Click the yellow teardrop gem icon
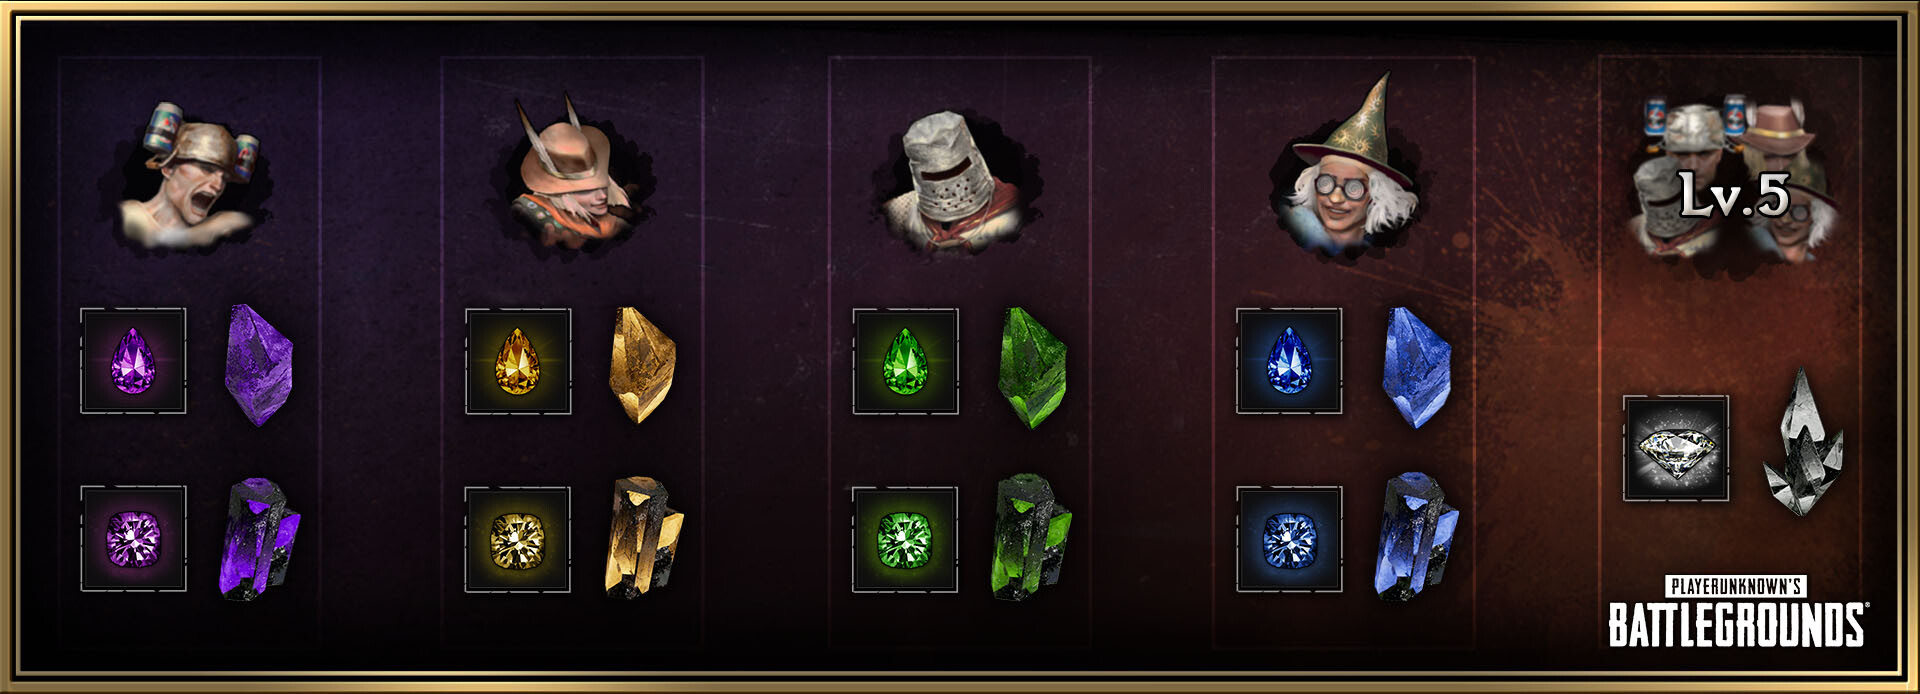Image resolution: width=1920 pixels, height=694 pixels. click(x=518, y=361)
